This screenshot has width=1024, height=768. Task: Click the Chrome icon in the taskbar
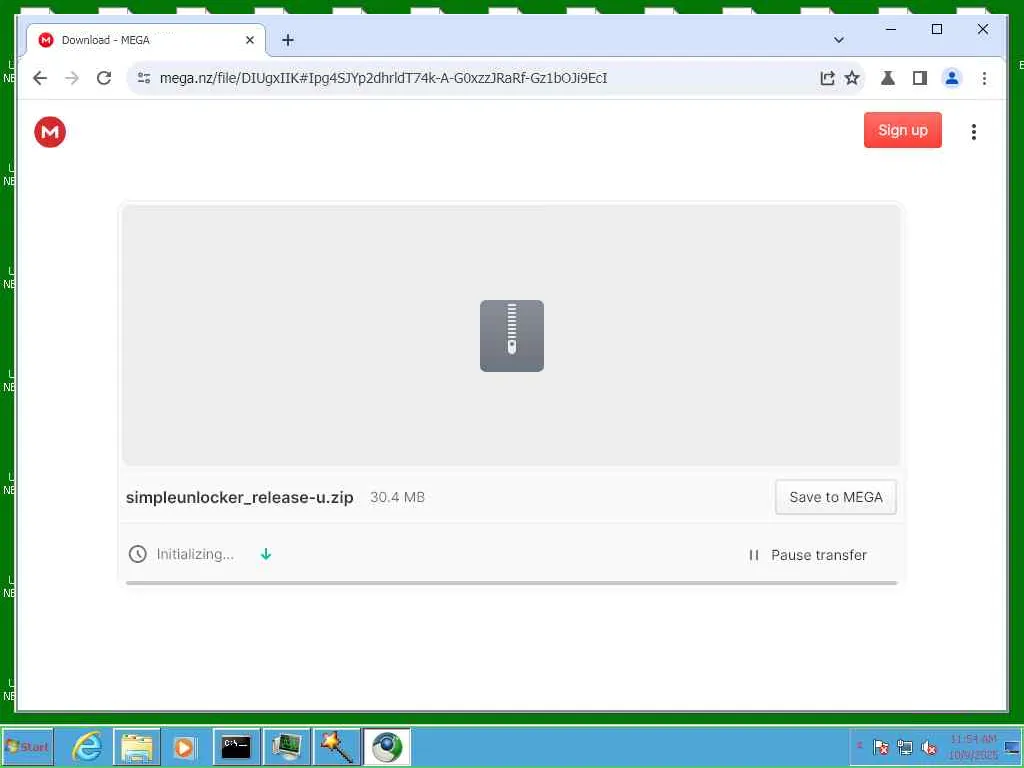(x=387, y=746)
